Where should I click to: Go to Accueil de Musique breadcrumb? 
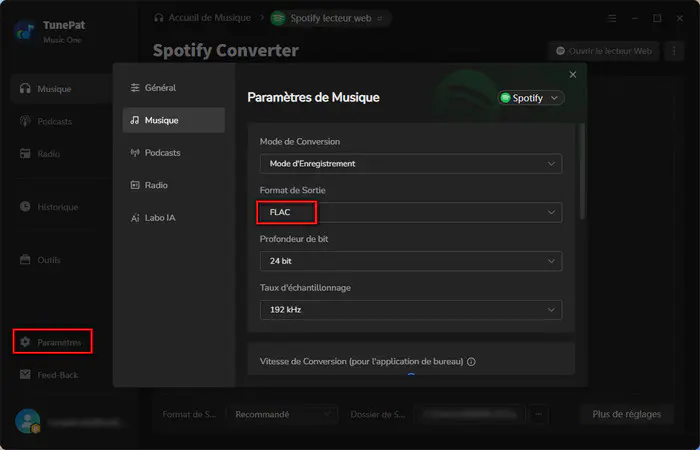[202, 18]
